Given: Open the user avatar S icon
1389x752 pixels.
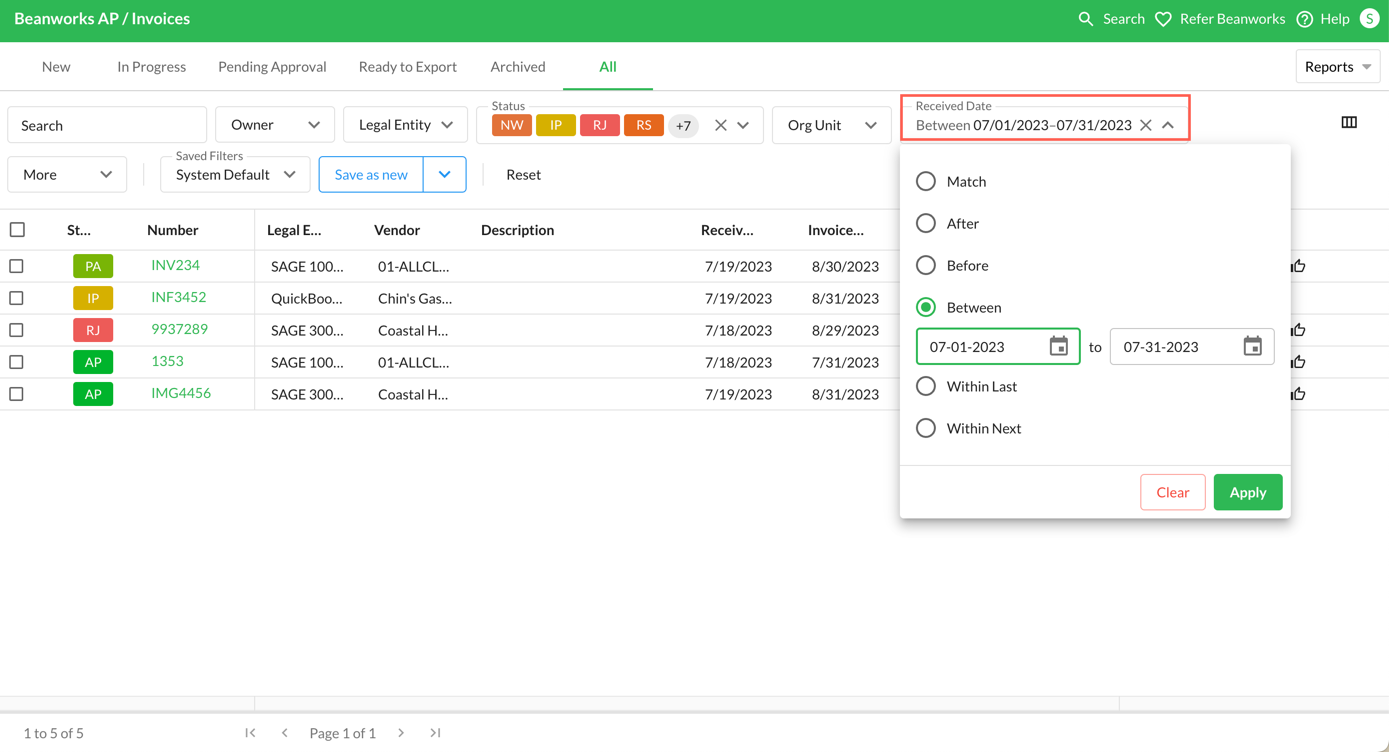Looking at the screenshot, I should (x=1369, y=19).
